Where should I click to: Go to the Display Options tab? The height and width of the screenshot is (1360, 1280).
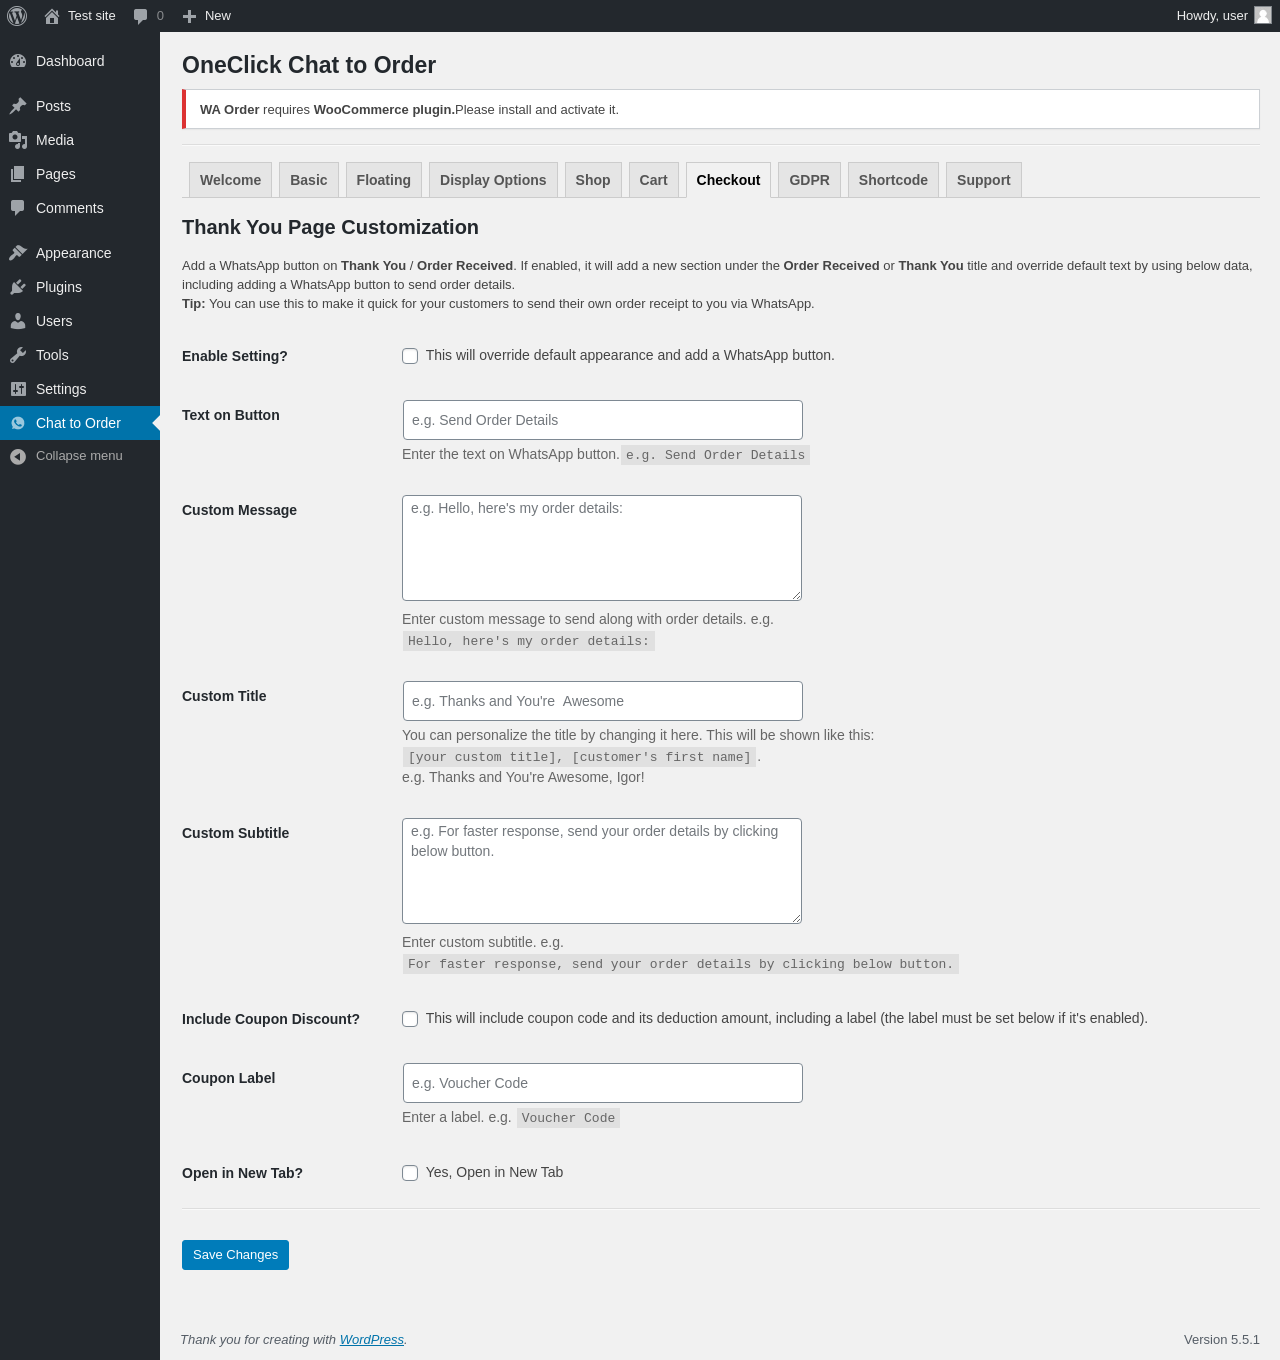pyautogui.click(x=493, y=180)
